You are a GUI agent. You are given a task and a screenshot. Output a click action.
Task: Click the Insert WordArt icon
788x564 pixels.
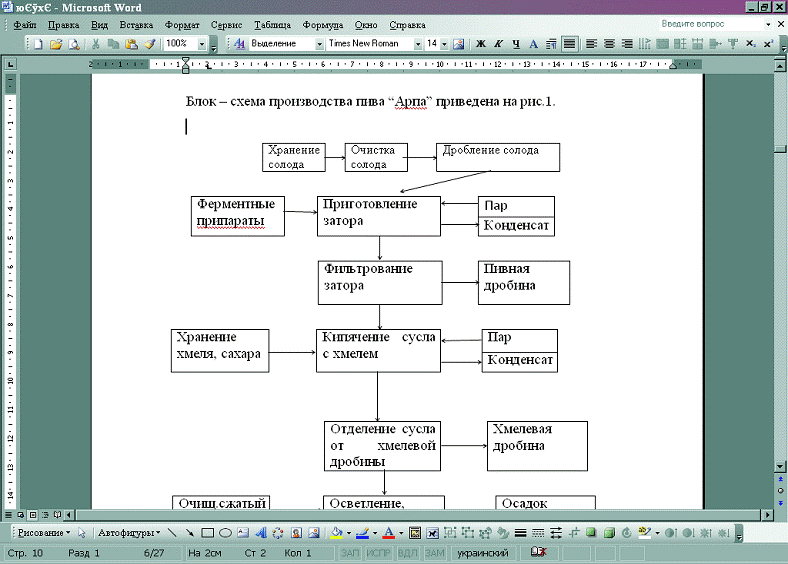(x=261, y=533)
